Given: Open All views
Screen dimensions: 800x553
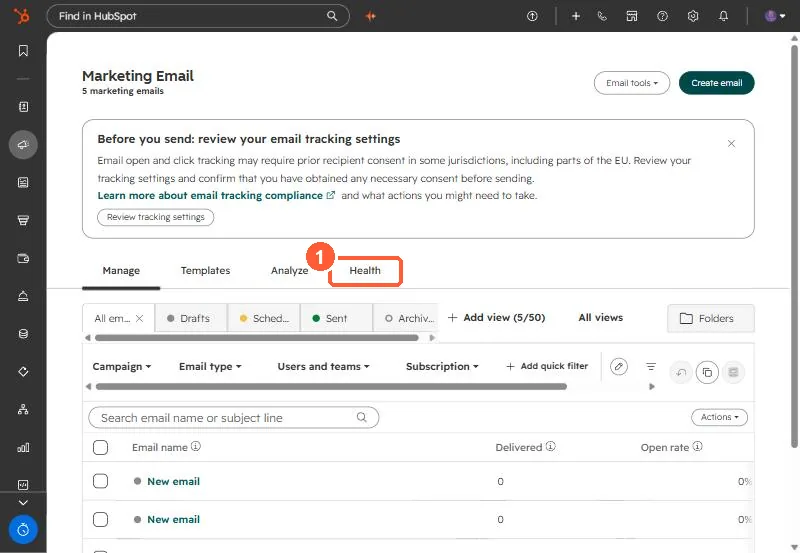Looking at the screenshot, I should point(601,317).
